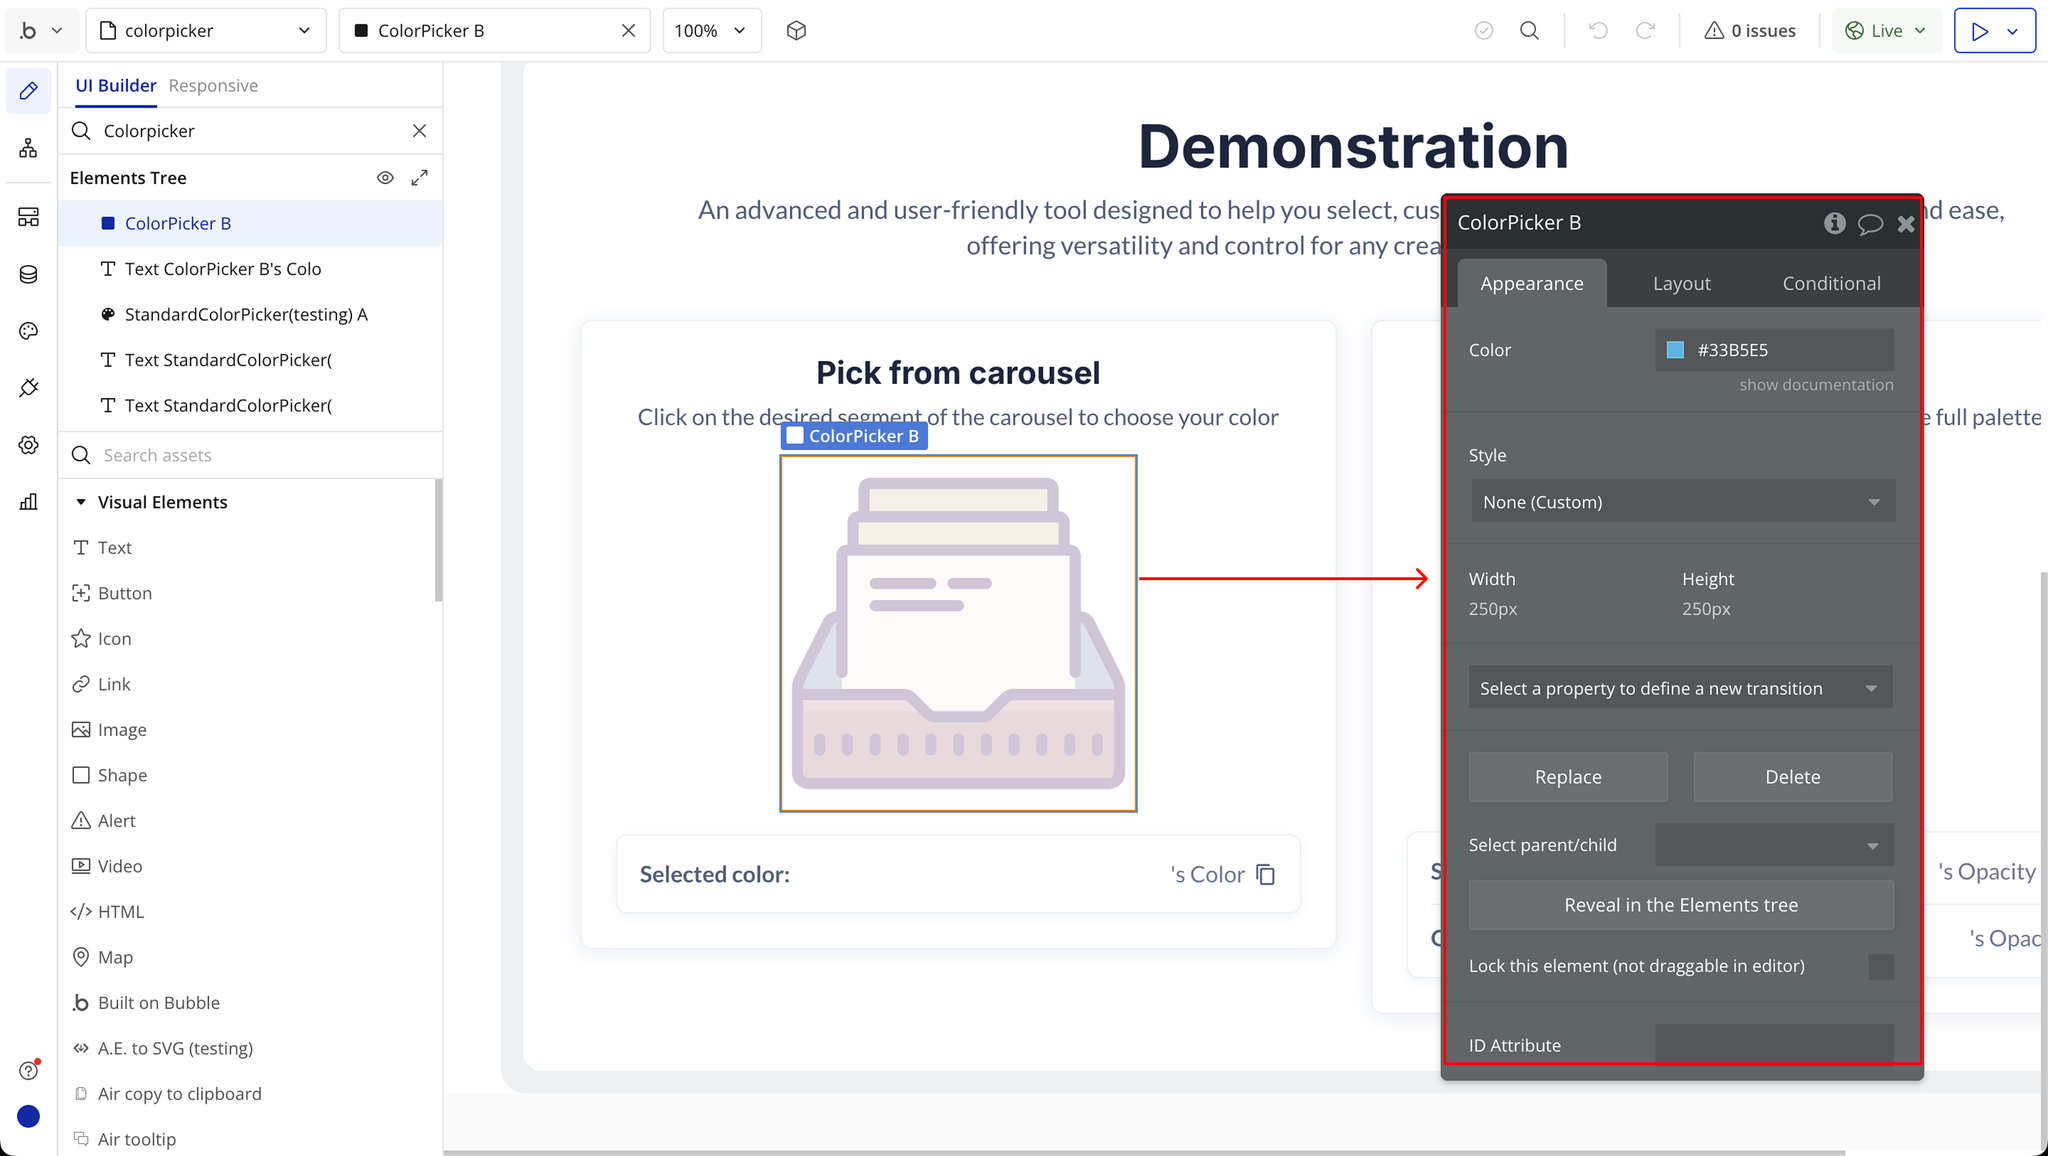Open the Data tab in left sidebar
Viewport: 2048px width, 1156px height.
coord(28,275)
